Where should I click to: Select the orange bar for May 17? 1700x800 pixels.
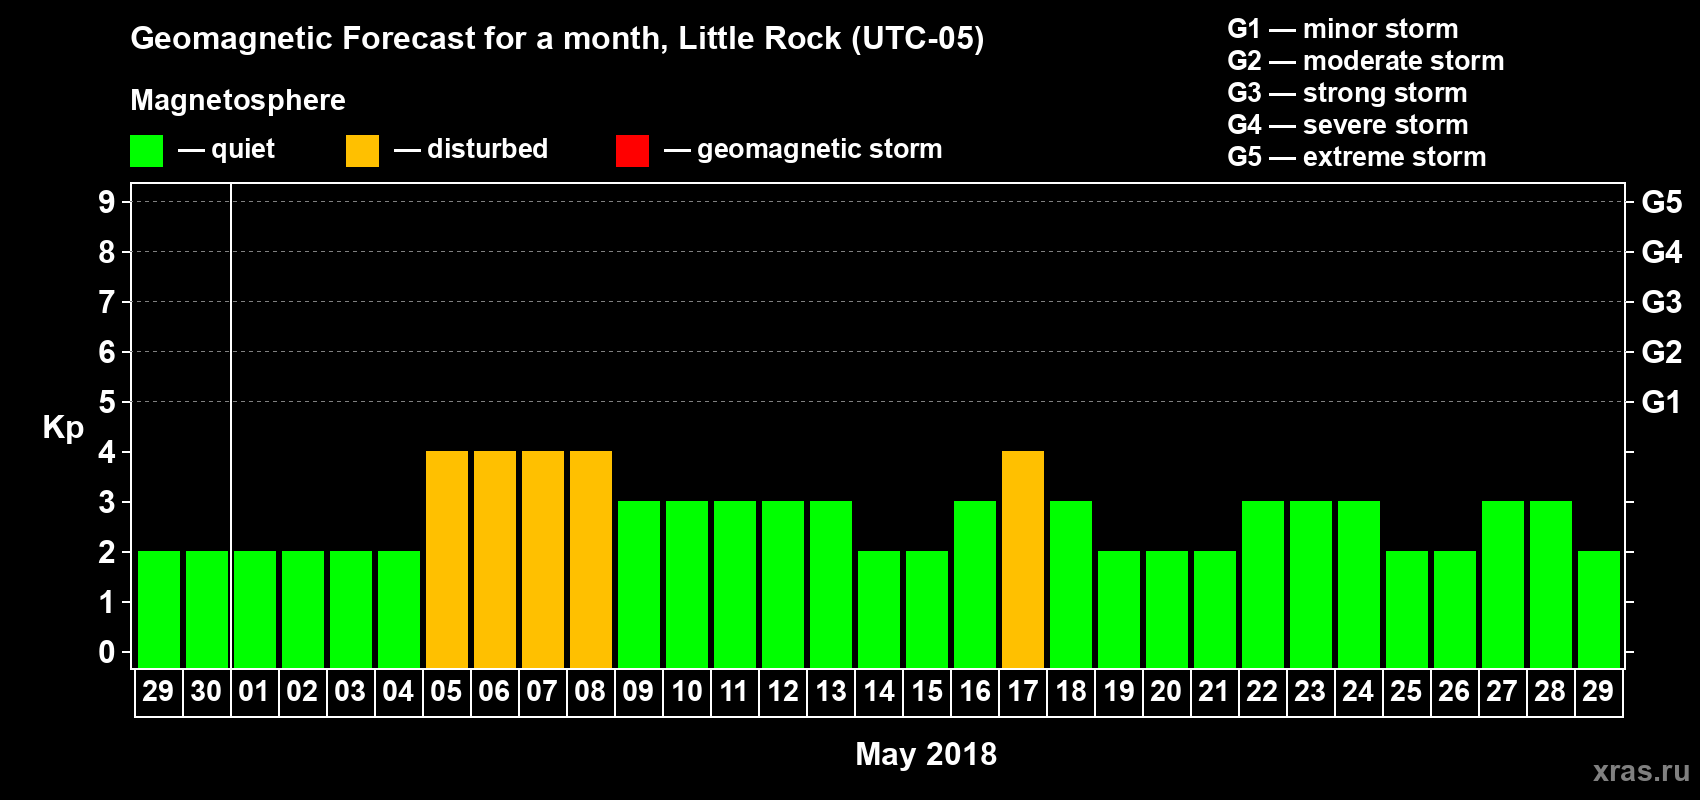tap(1023, 559)
